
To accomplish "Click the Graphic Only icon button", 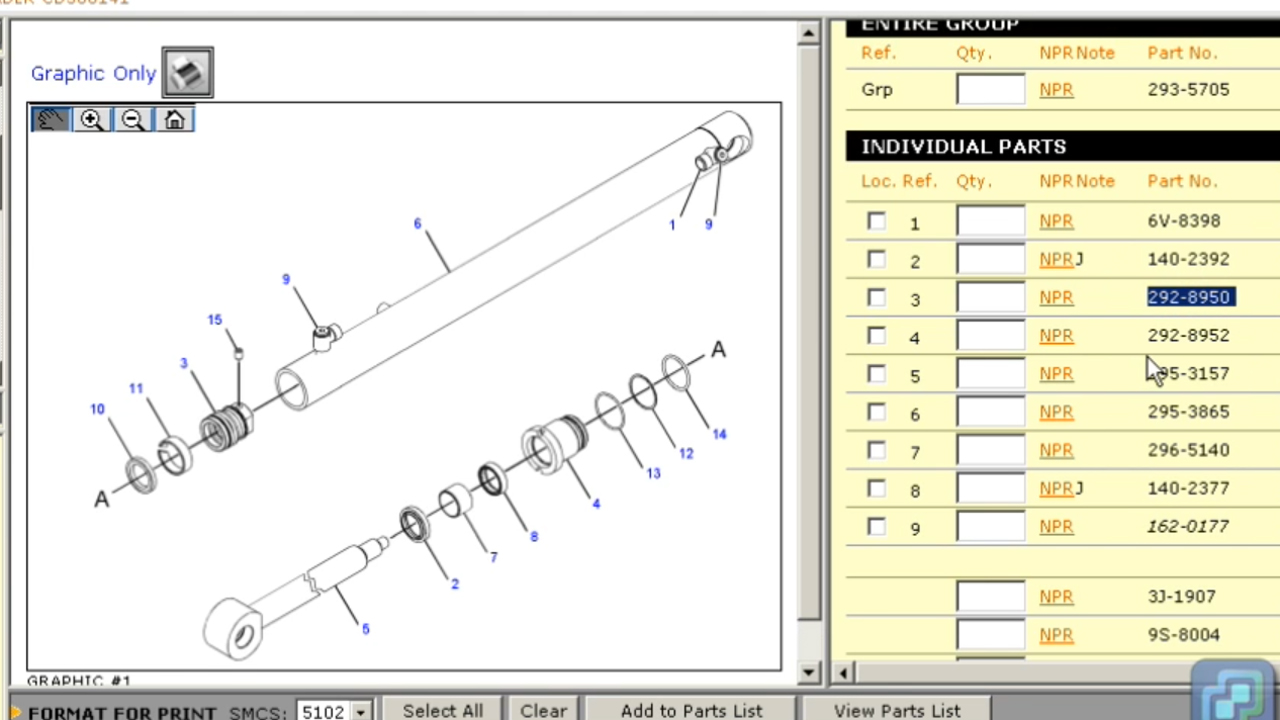I will click(187, 72).
